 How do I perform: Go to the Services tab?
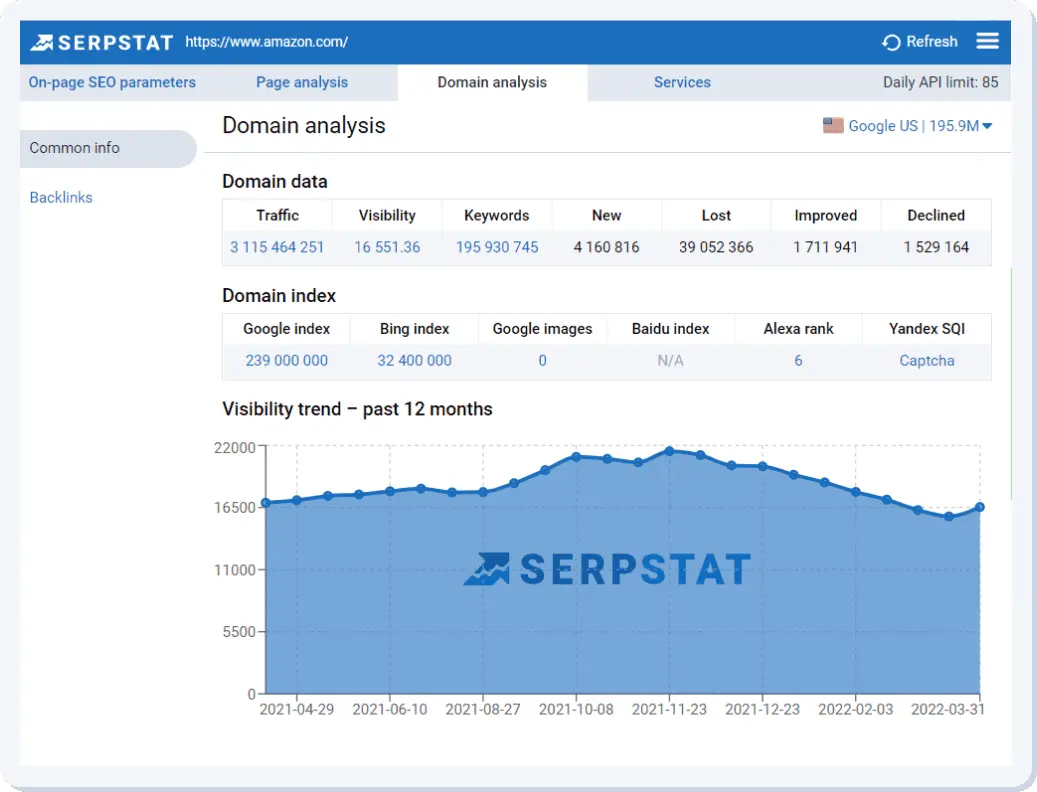click(x=682, y=83)
